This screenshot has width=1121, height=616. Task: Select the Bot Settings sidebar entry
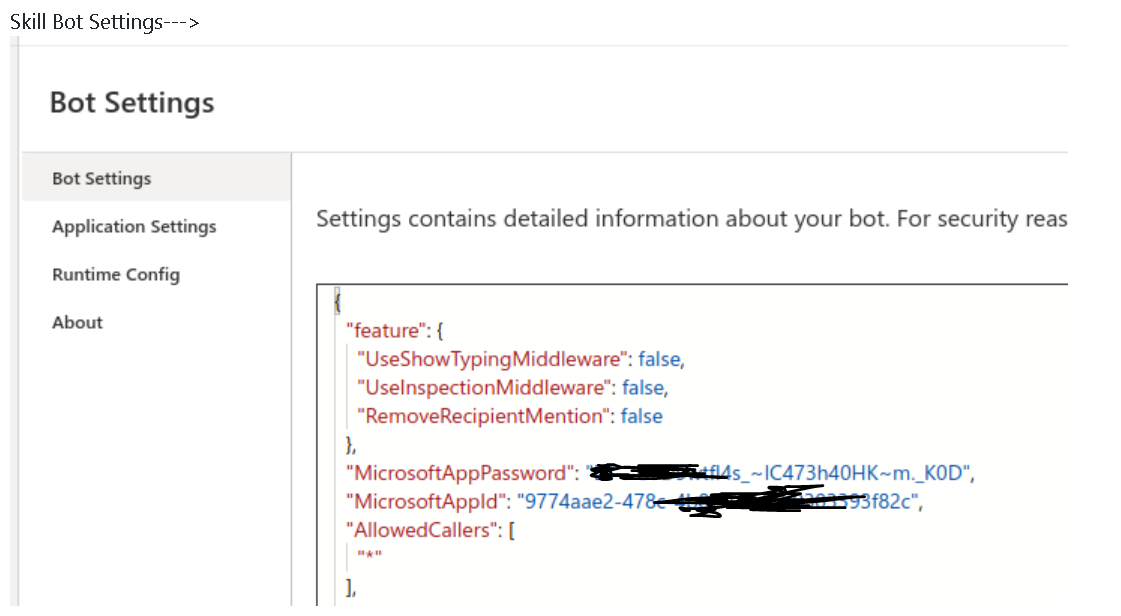(102, 177)
